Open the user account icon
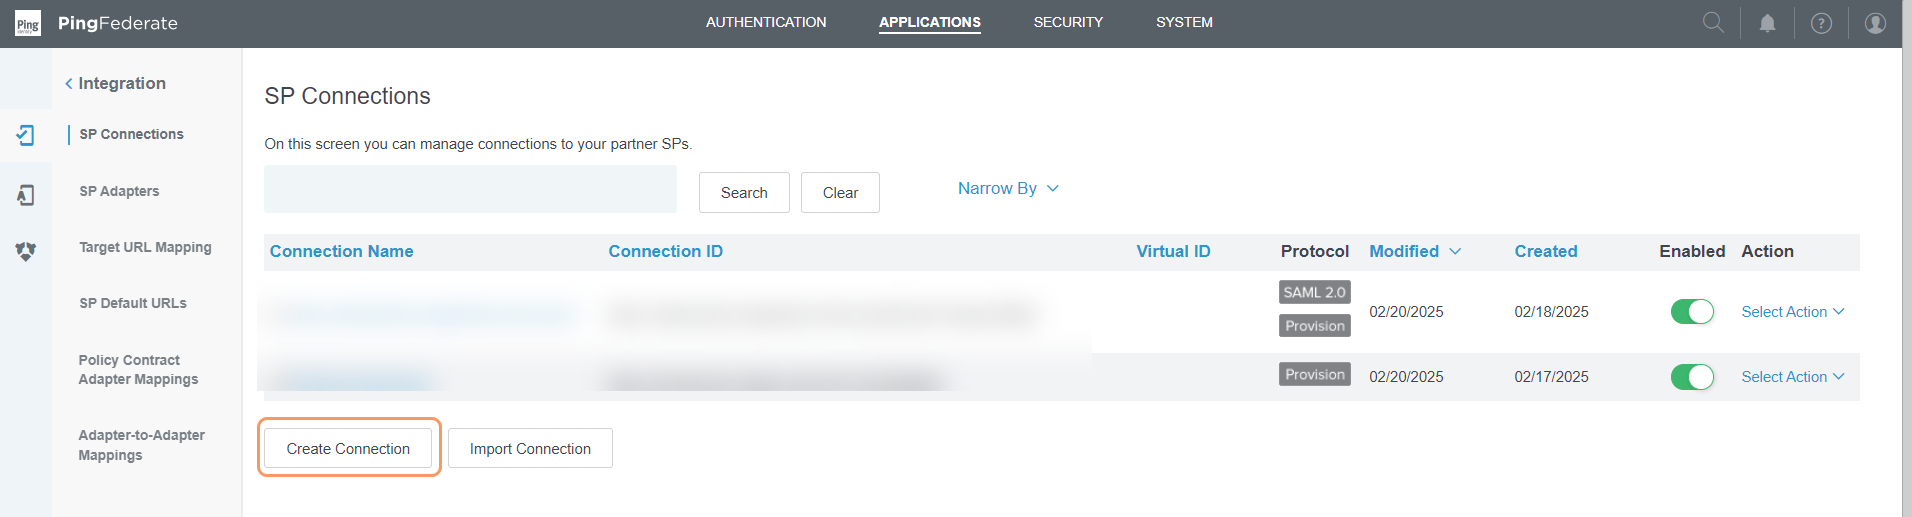 click(x=1876, y=23)
